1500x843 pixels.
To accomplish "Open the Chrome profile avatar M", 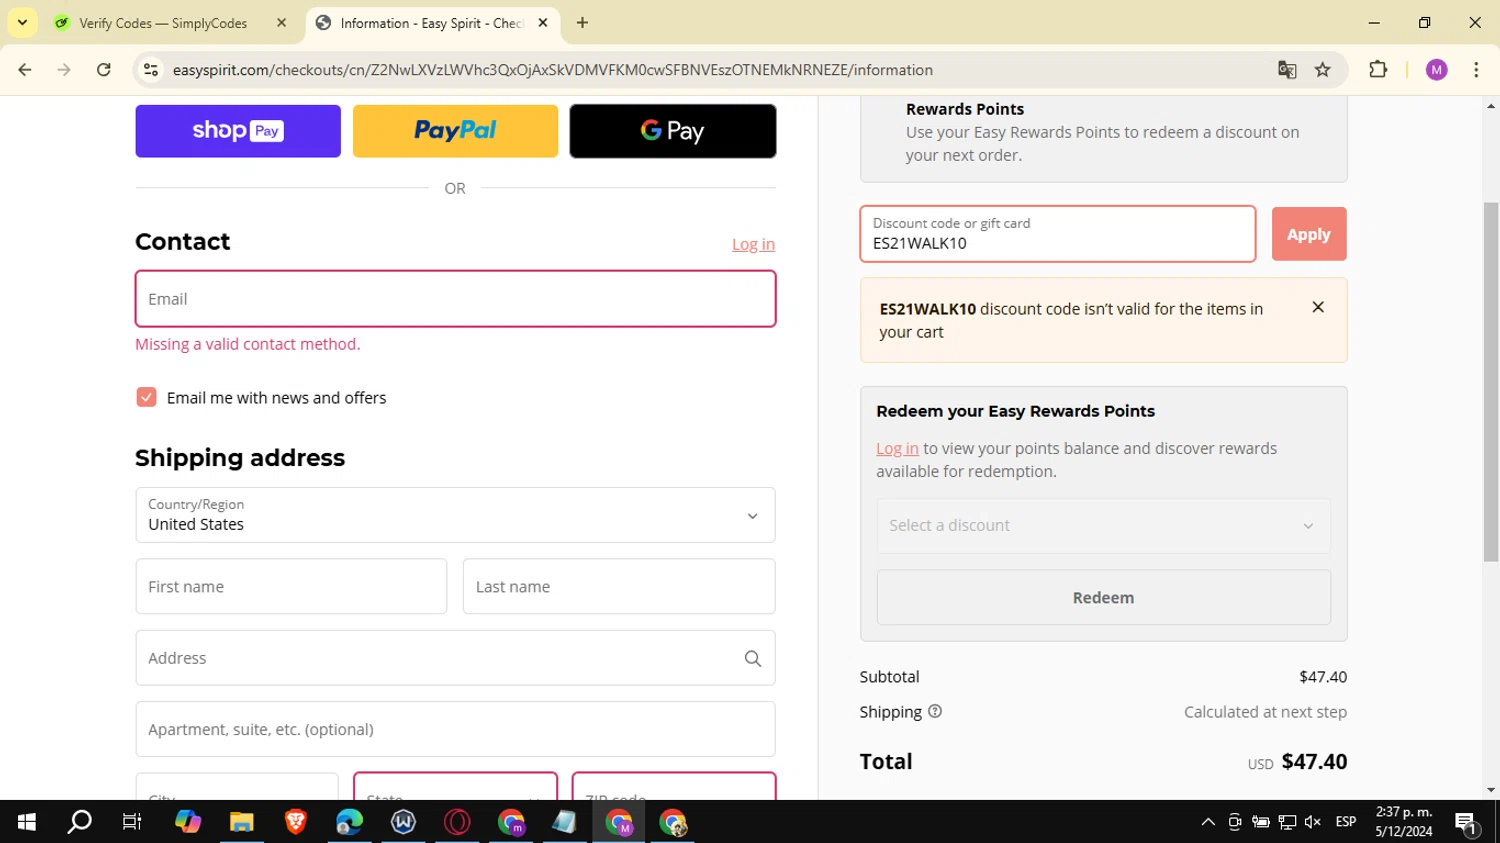I will click(1437, 70).
